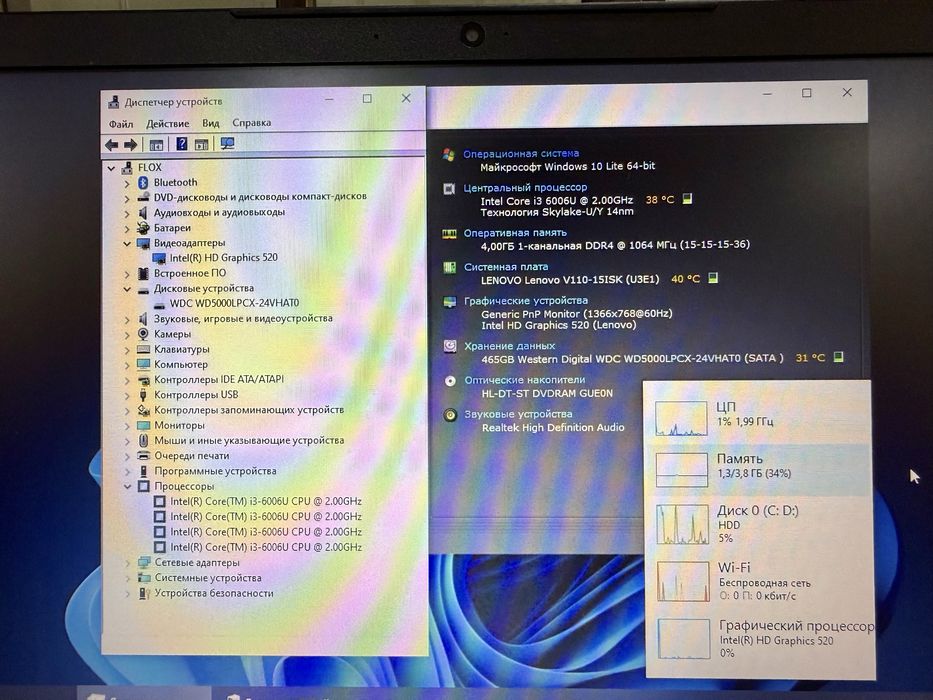Viewport: 933px width, 700px height.
Task: Select Контроллеры запоминающих устройств row
Action: tap(249, 410)
